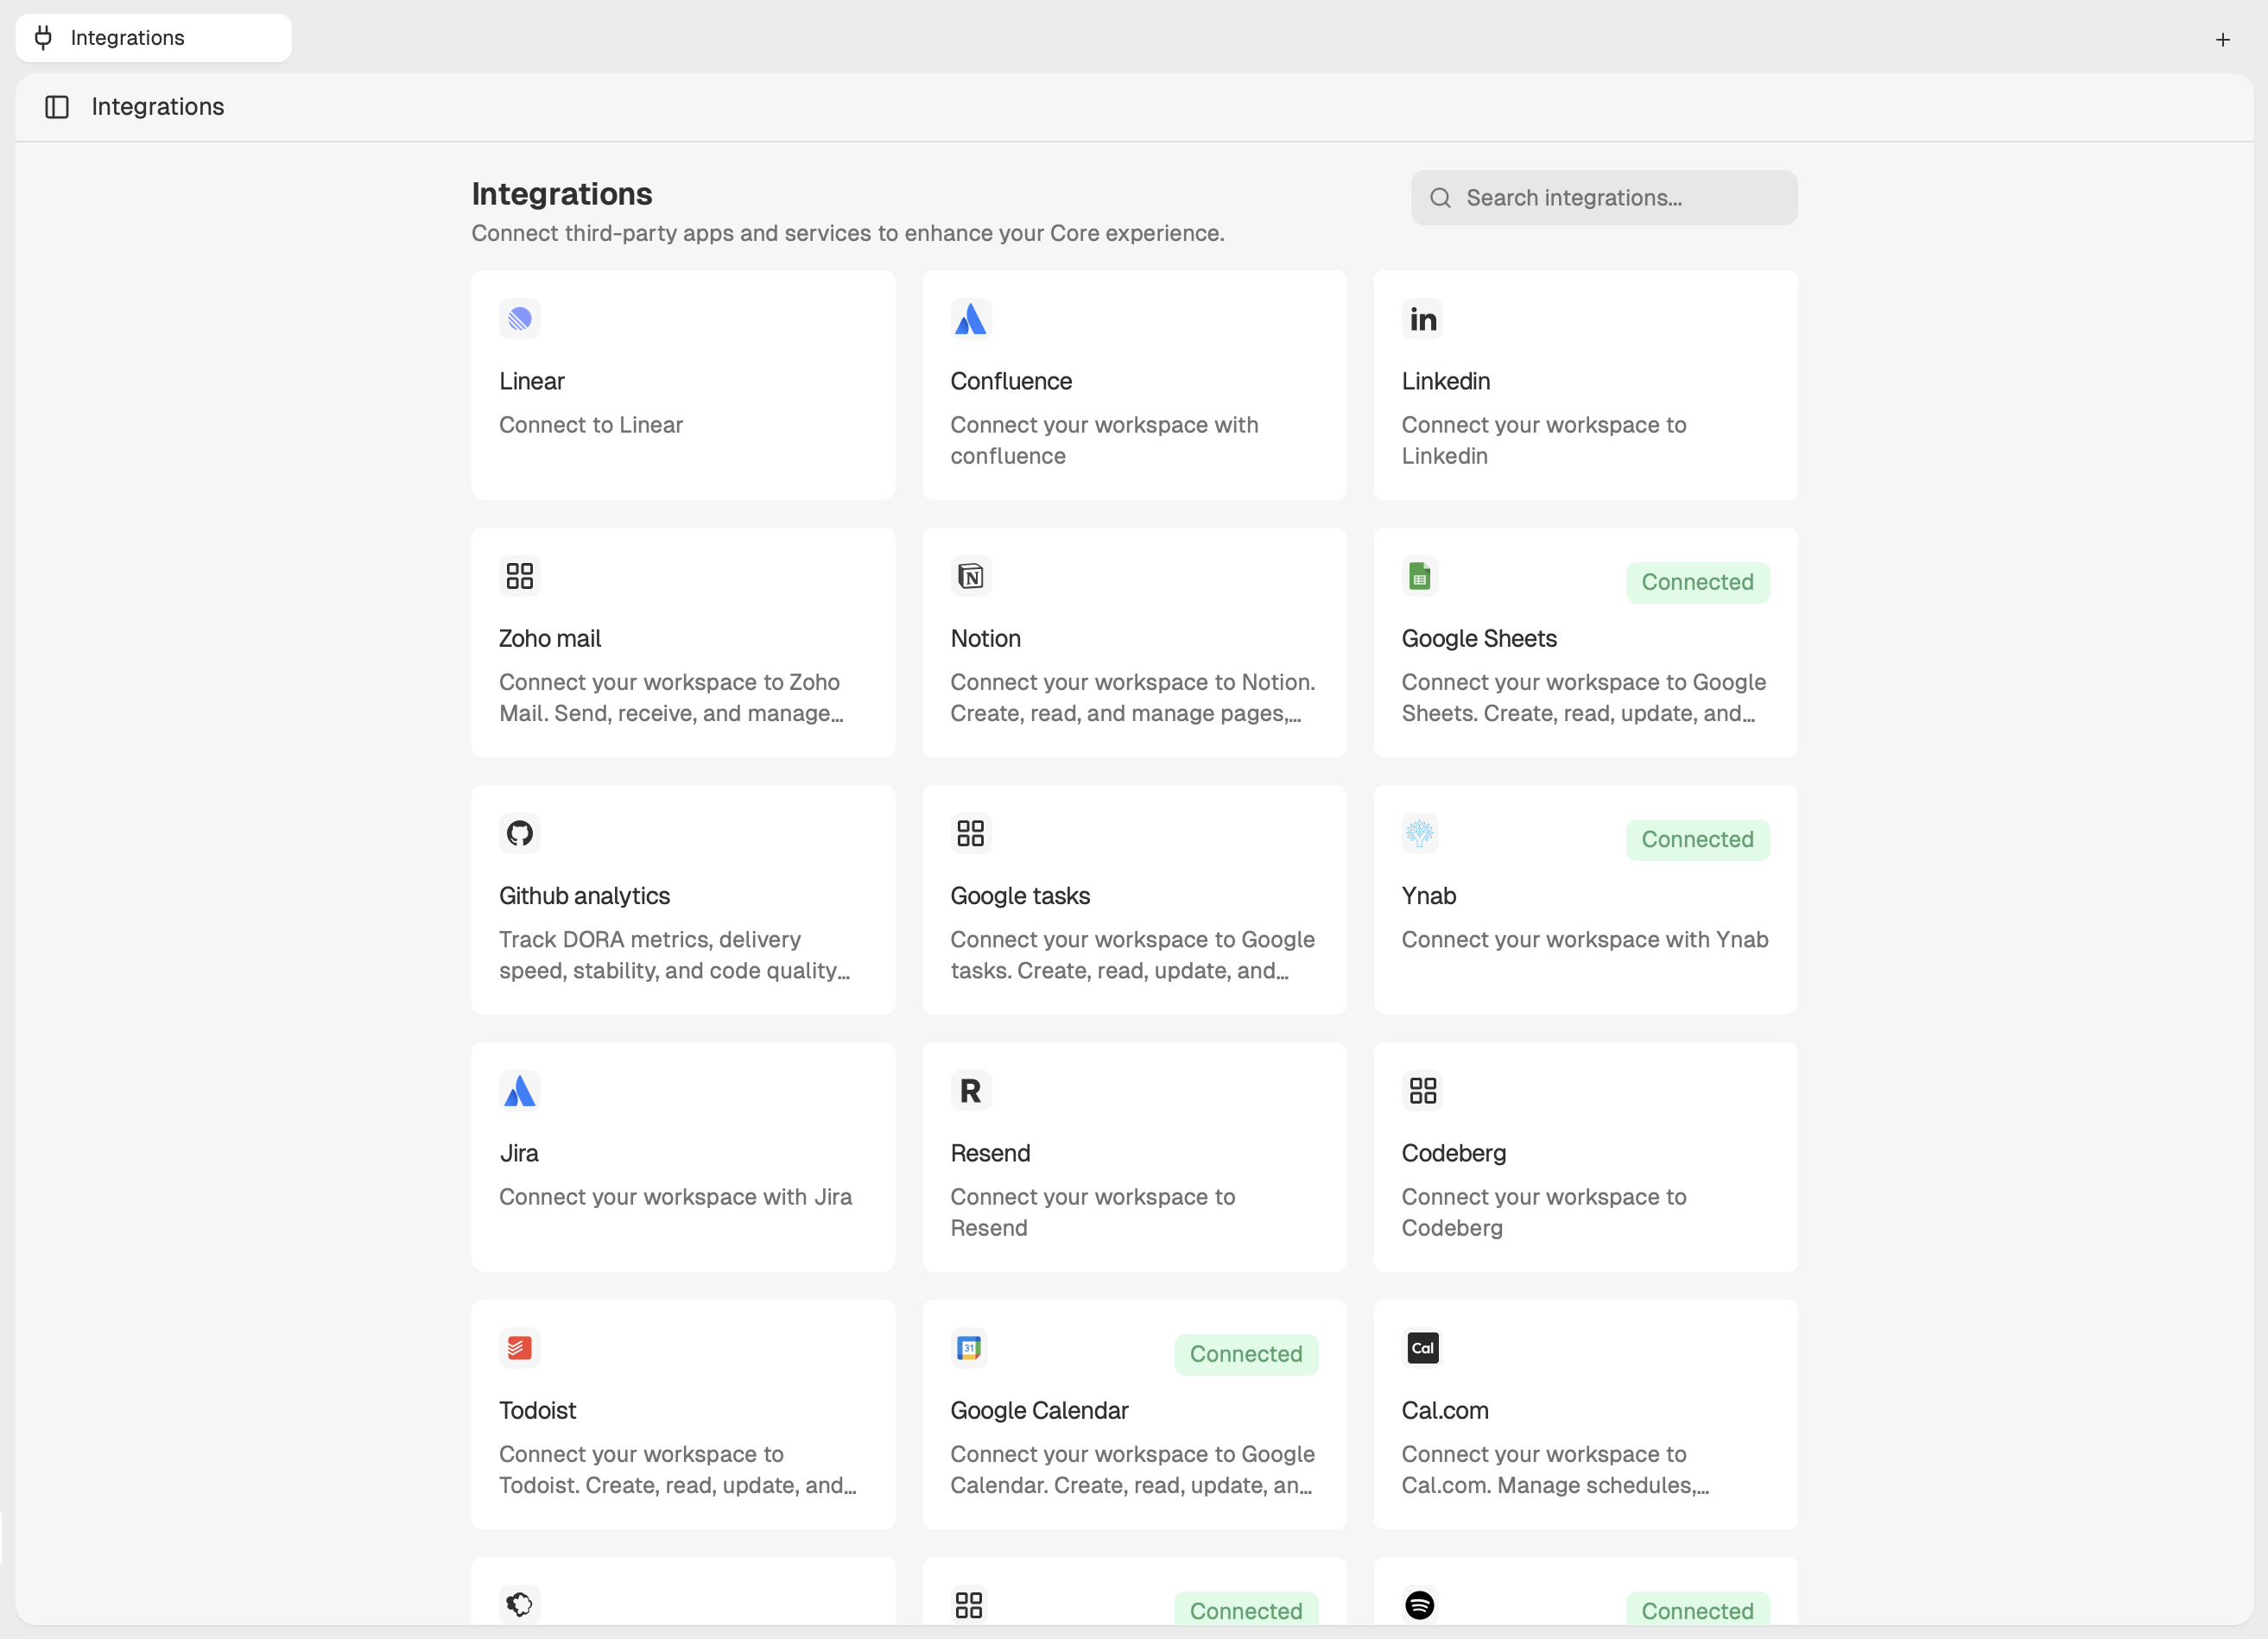
Task: Click the Google tasks grid icon
Action: coord(970,833)
